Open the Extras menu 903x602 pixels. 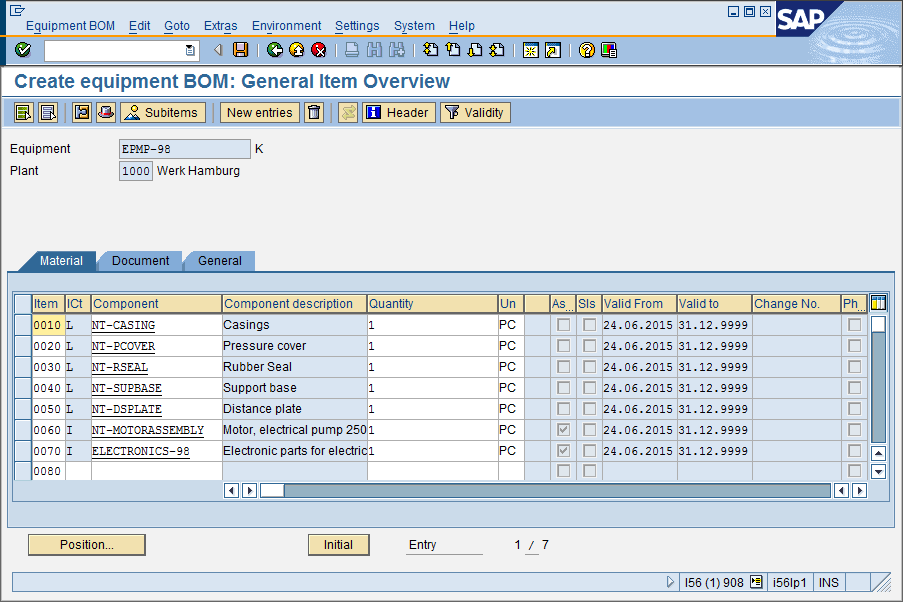click(221, 26)
